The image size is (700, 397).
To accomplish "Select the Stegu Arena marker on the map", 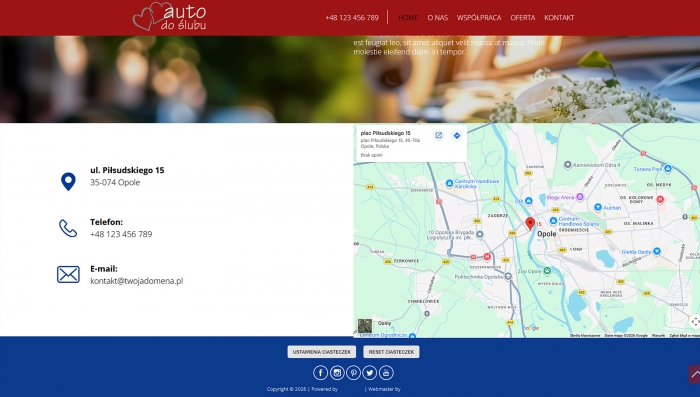I will click(580, 197).
